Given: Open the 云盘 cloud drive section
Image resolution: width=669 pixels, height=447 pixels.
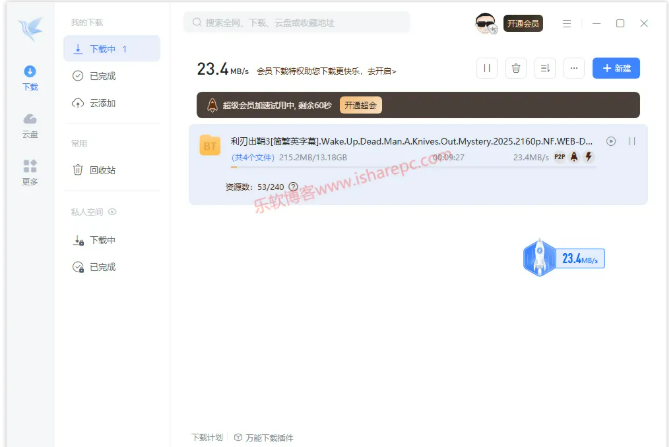Looking at the screenshot, I should tap(29, 125).
